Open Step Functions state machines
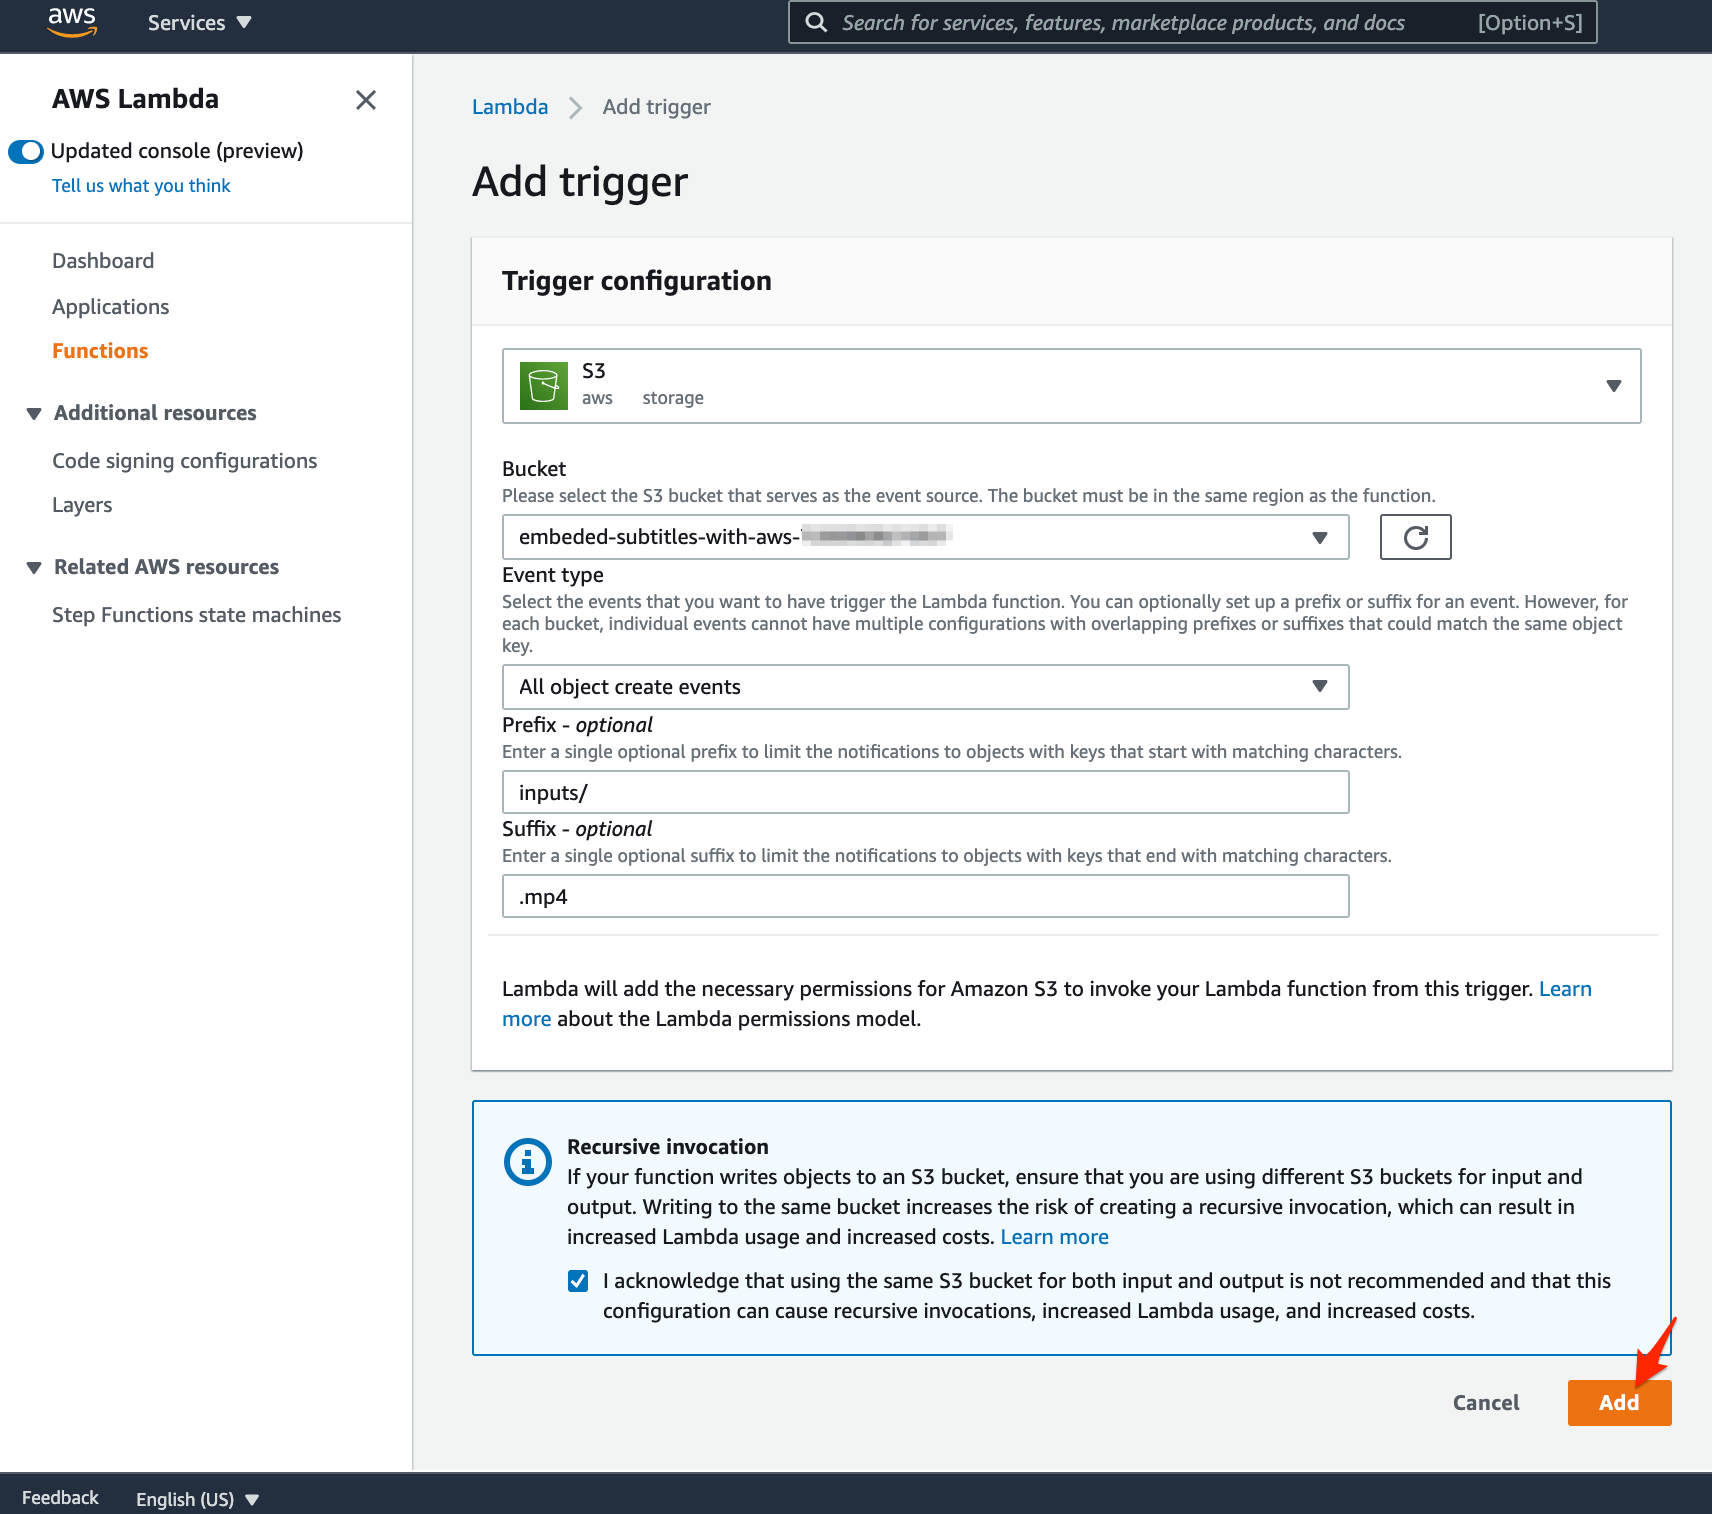This screenshot has height=1514, width=1712. [x=197, y=615]
